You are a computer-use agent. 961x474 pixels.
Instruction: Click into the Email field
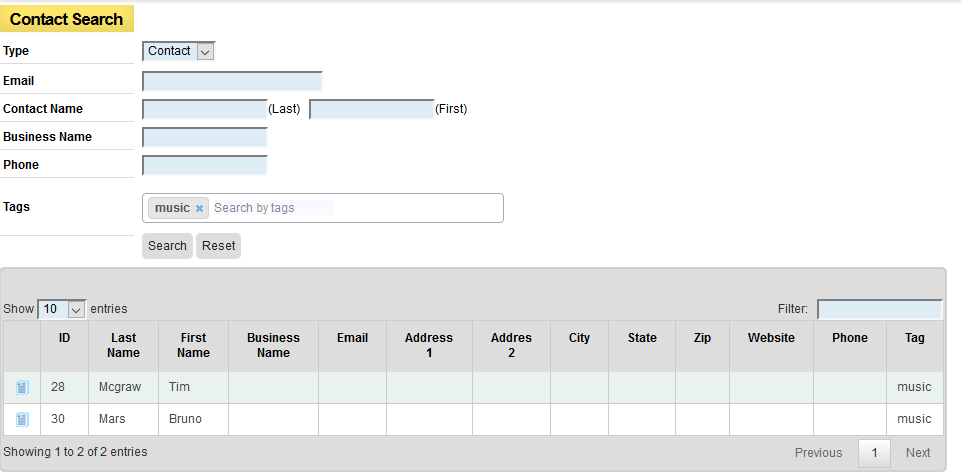click(232, 81)
